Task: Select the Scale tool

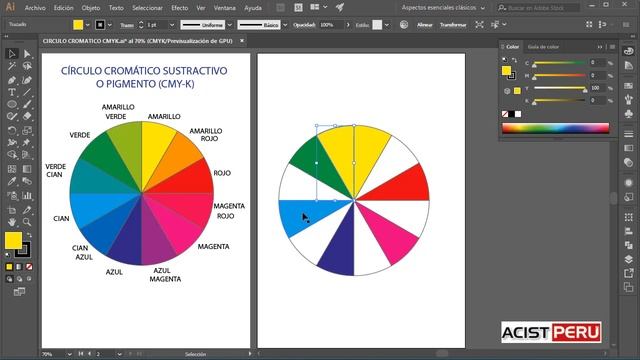Action: point(27,131)
